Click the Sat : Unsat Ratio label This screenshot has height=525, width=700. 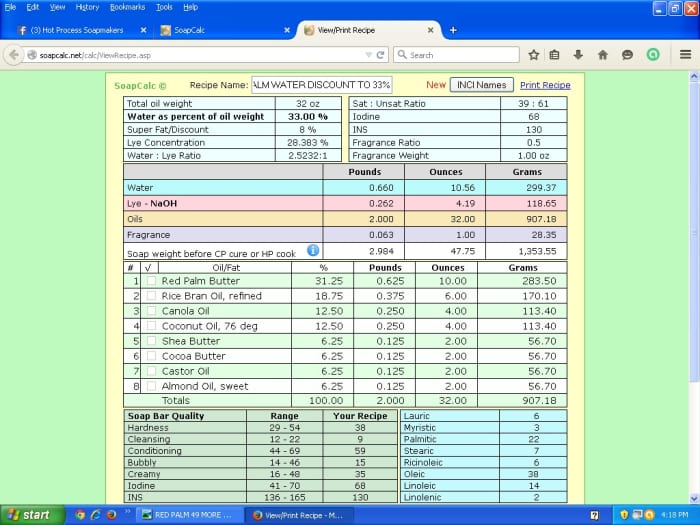(x=389, y=104)
